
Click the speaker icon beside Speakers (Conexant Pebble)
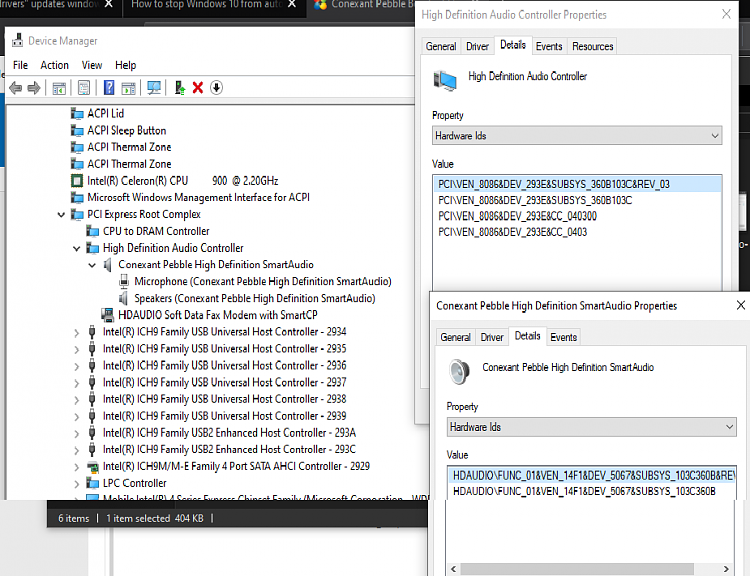pyautogui.click(x=123, y=299)
